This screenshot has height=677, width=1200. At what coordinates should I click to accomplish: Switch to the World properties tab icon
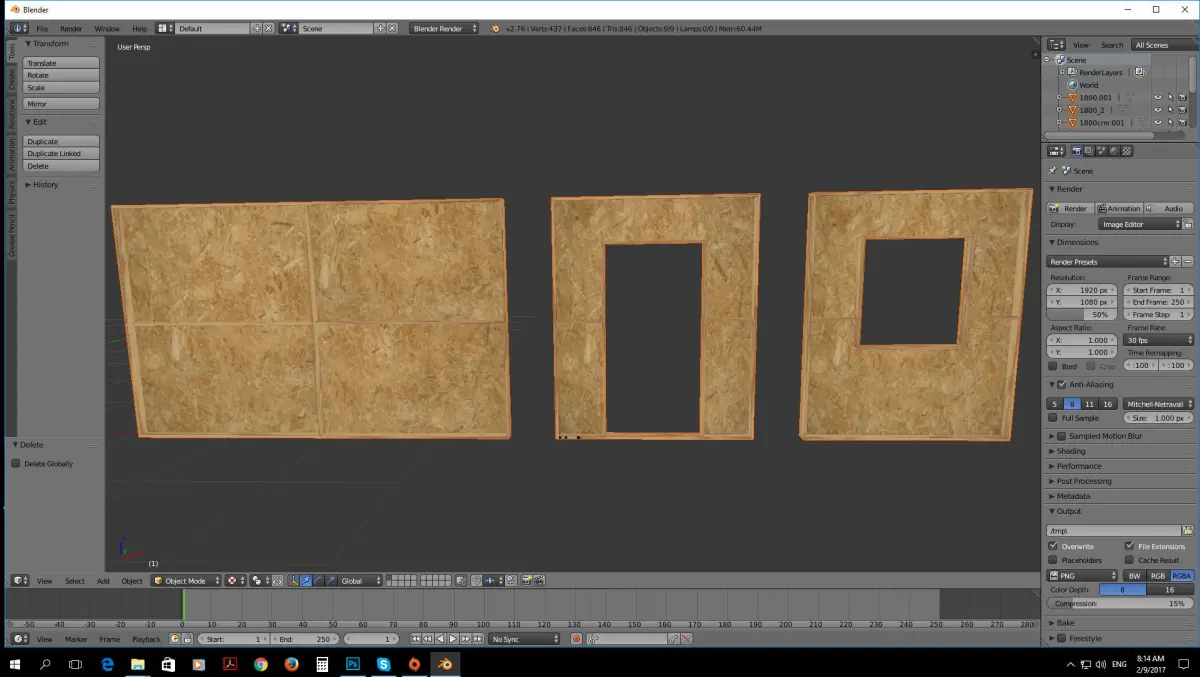tap(1114, 151)
